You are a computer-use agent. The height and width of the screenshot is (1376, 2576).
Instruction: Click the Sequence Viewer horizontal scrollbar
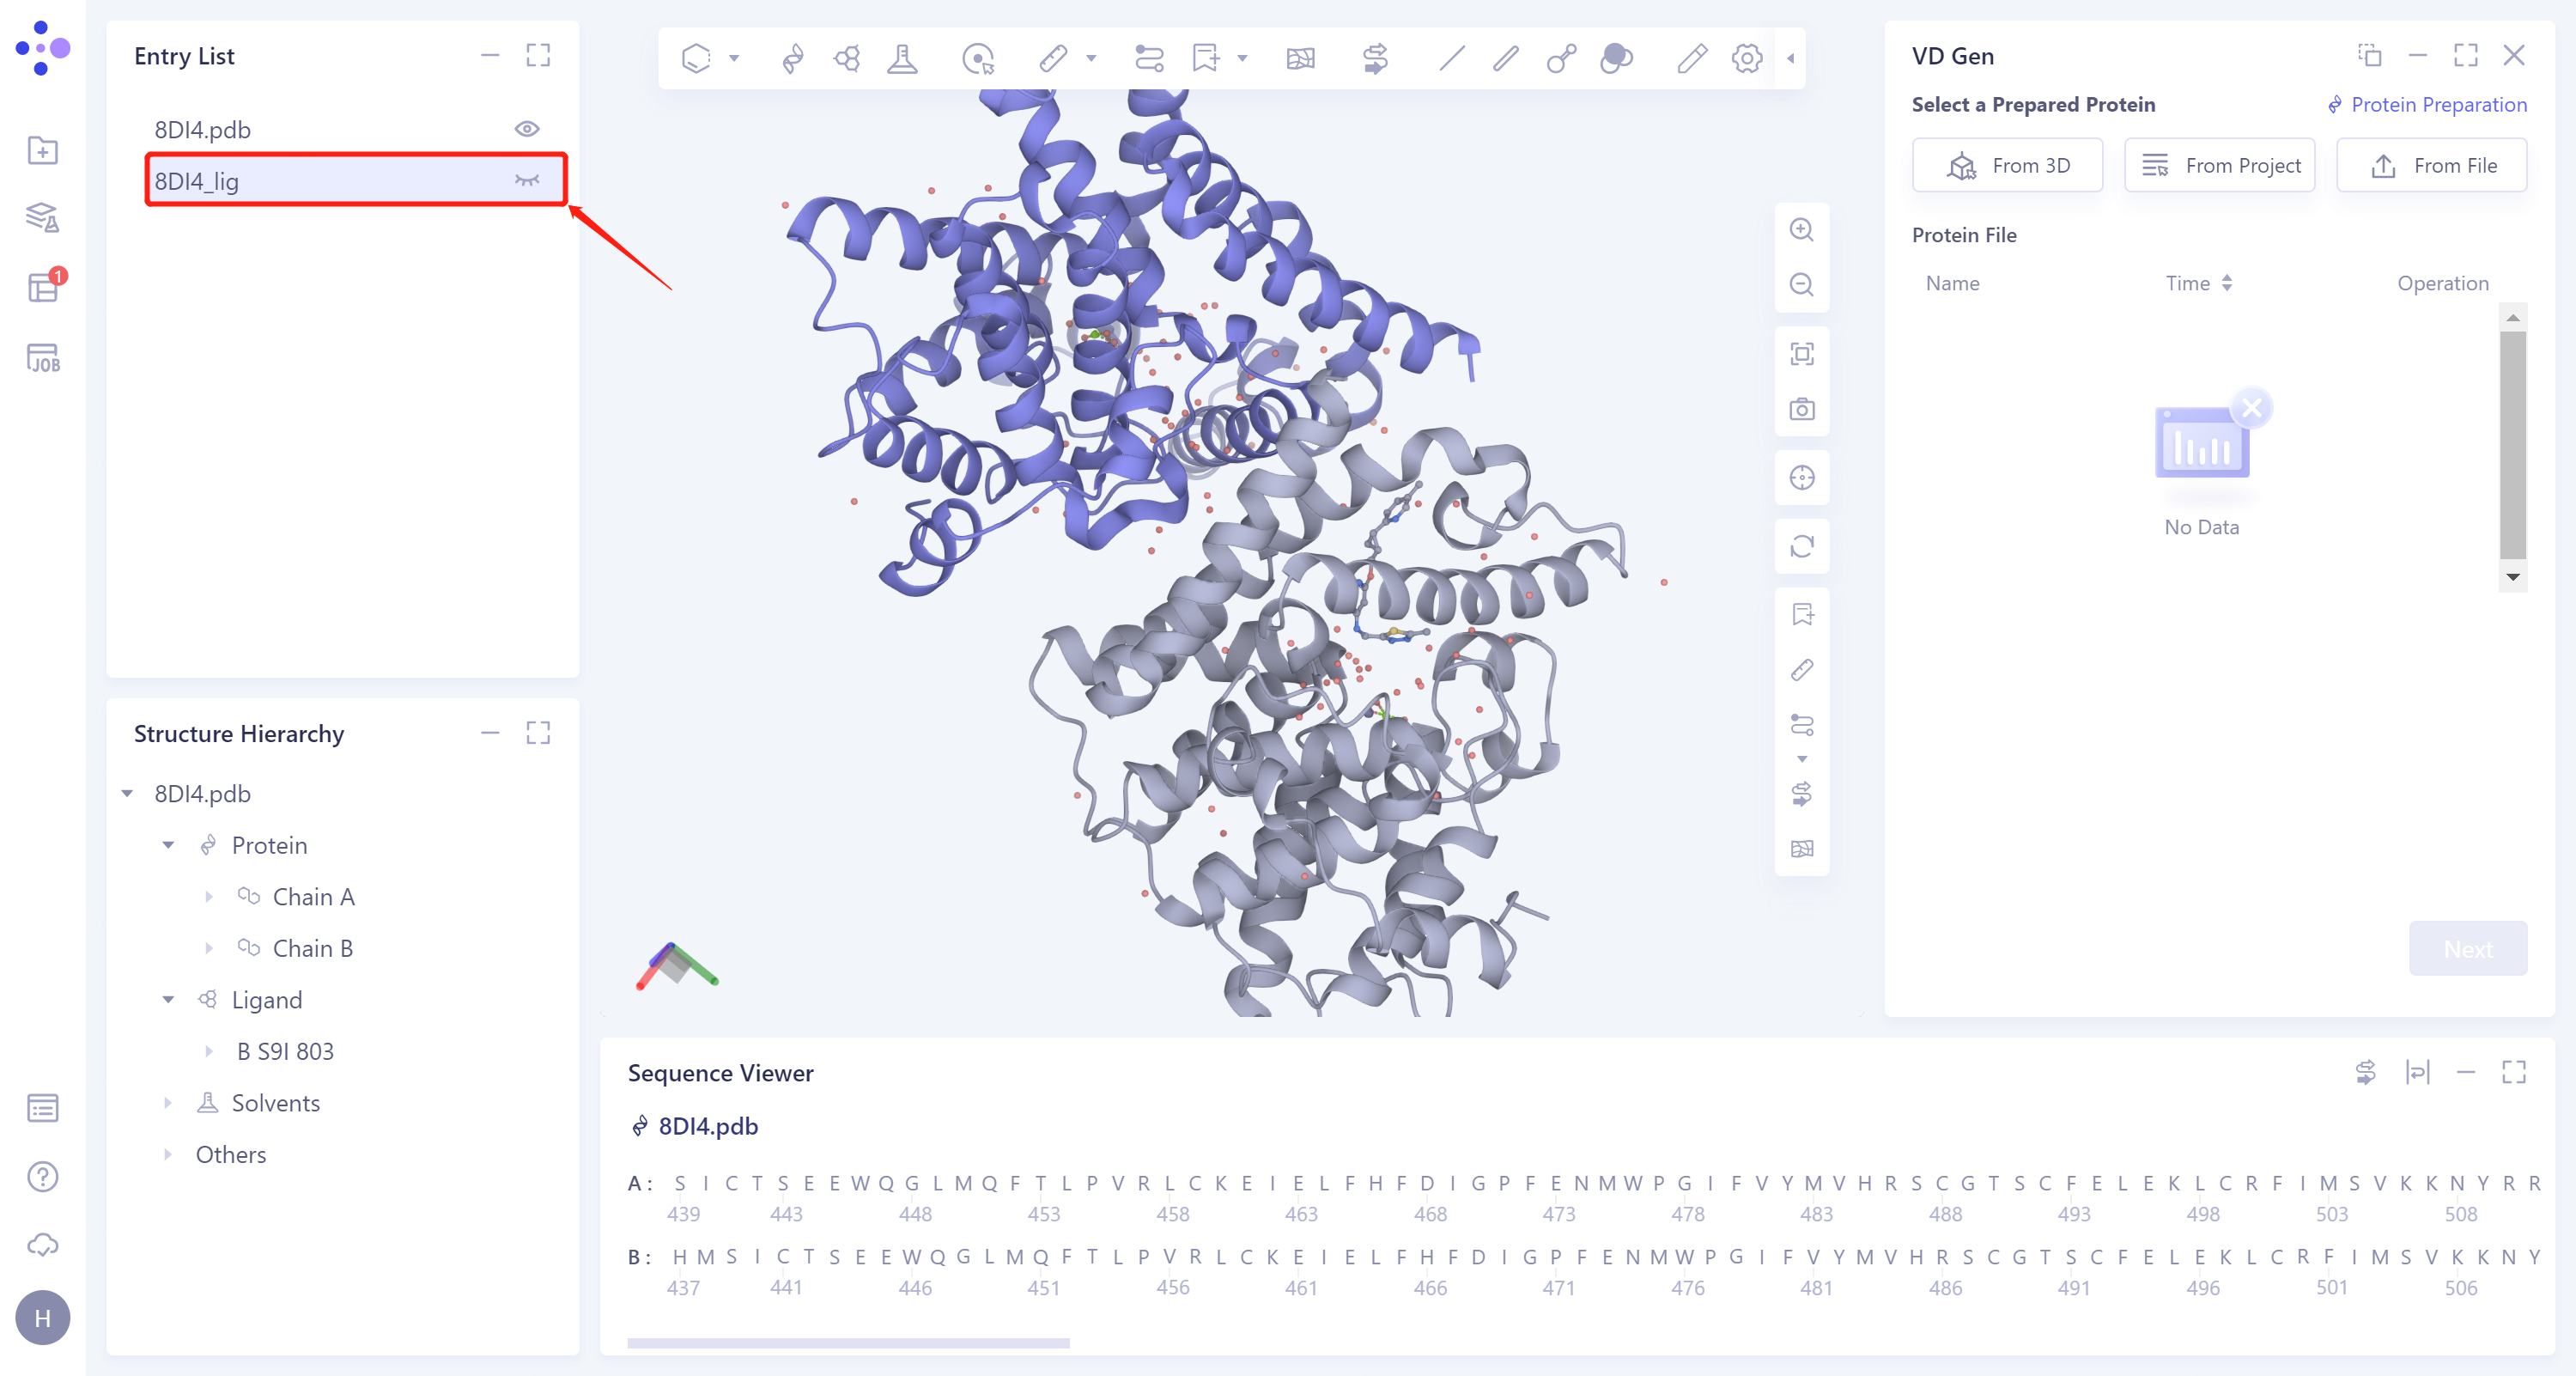(848, 1343)
